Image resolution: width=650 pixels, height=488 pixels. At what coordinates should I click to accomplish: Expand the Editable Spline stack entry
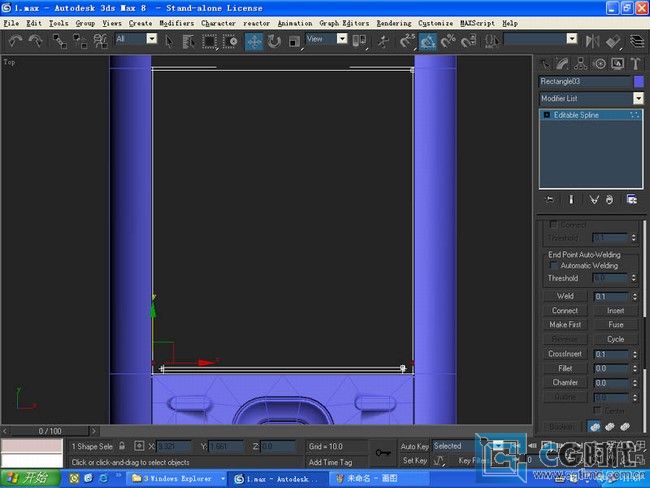(546, 115)
